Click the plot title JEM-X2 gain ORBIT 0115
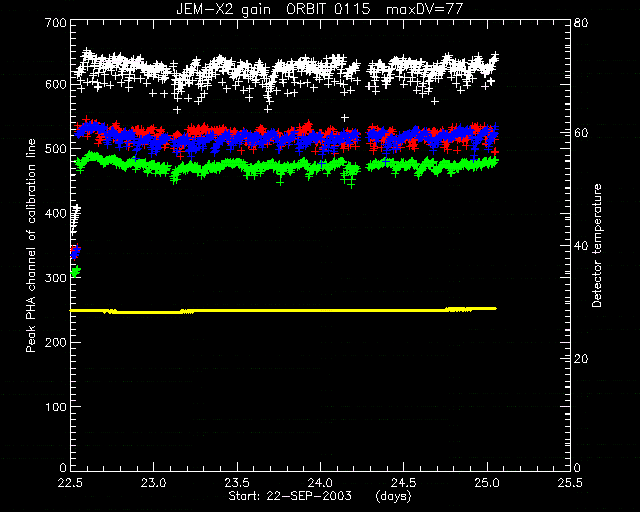The image size is (640, 512). point(273,9)
